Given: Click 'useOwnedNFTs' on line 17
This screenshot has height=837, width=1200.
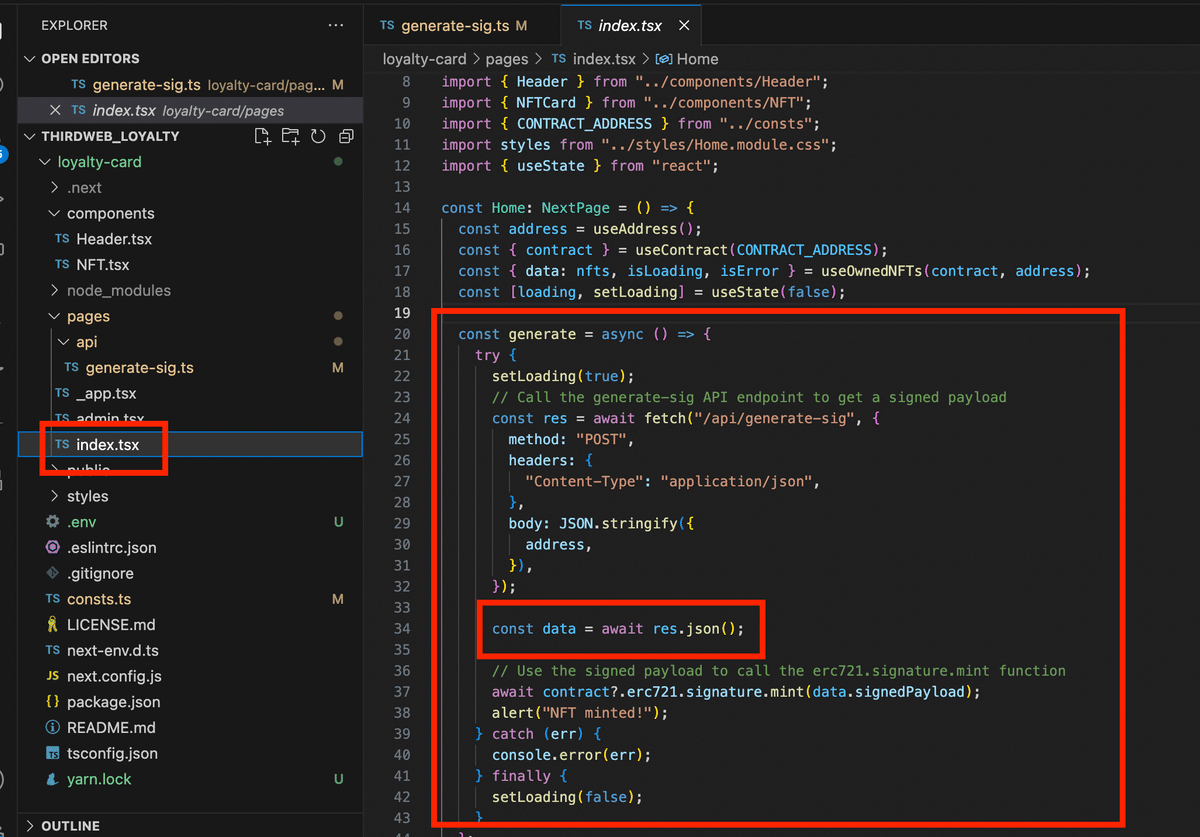Looking at the screenshot, I should pyautogui.click(x=871, y=271).
